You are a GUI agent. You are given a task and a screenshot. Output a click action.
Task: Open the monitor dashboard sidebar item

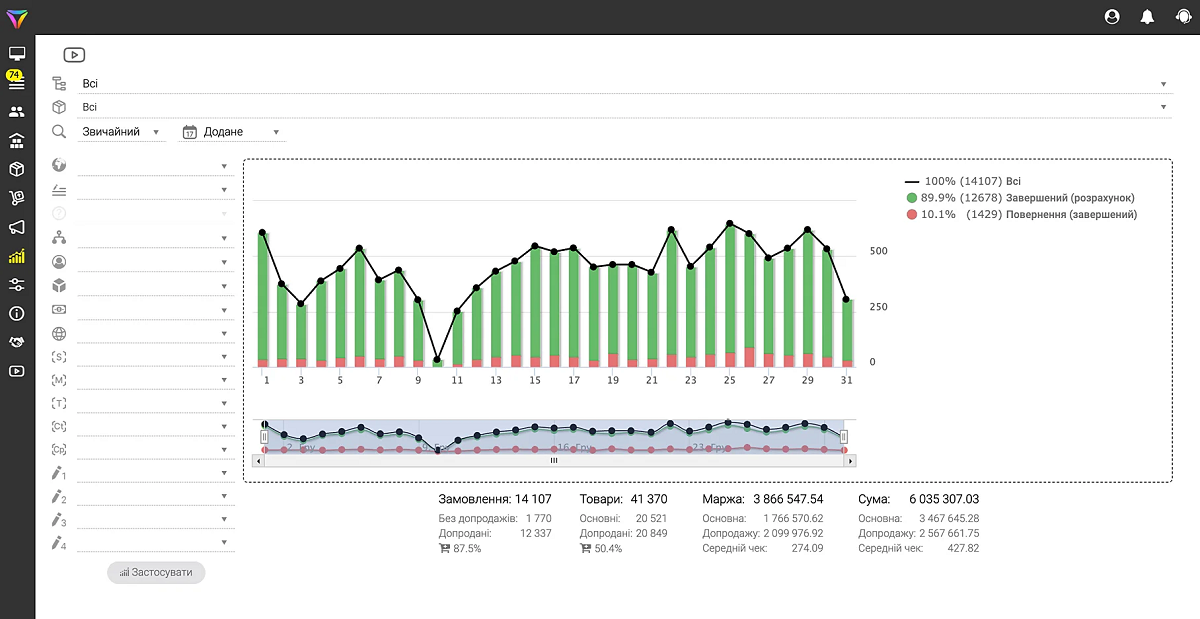tap(16, 54)
